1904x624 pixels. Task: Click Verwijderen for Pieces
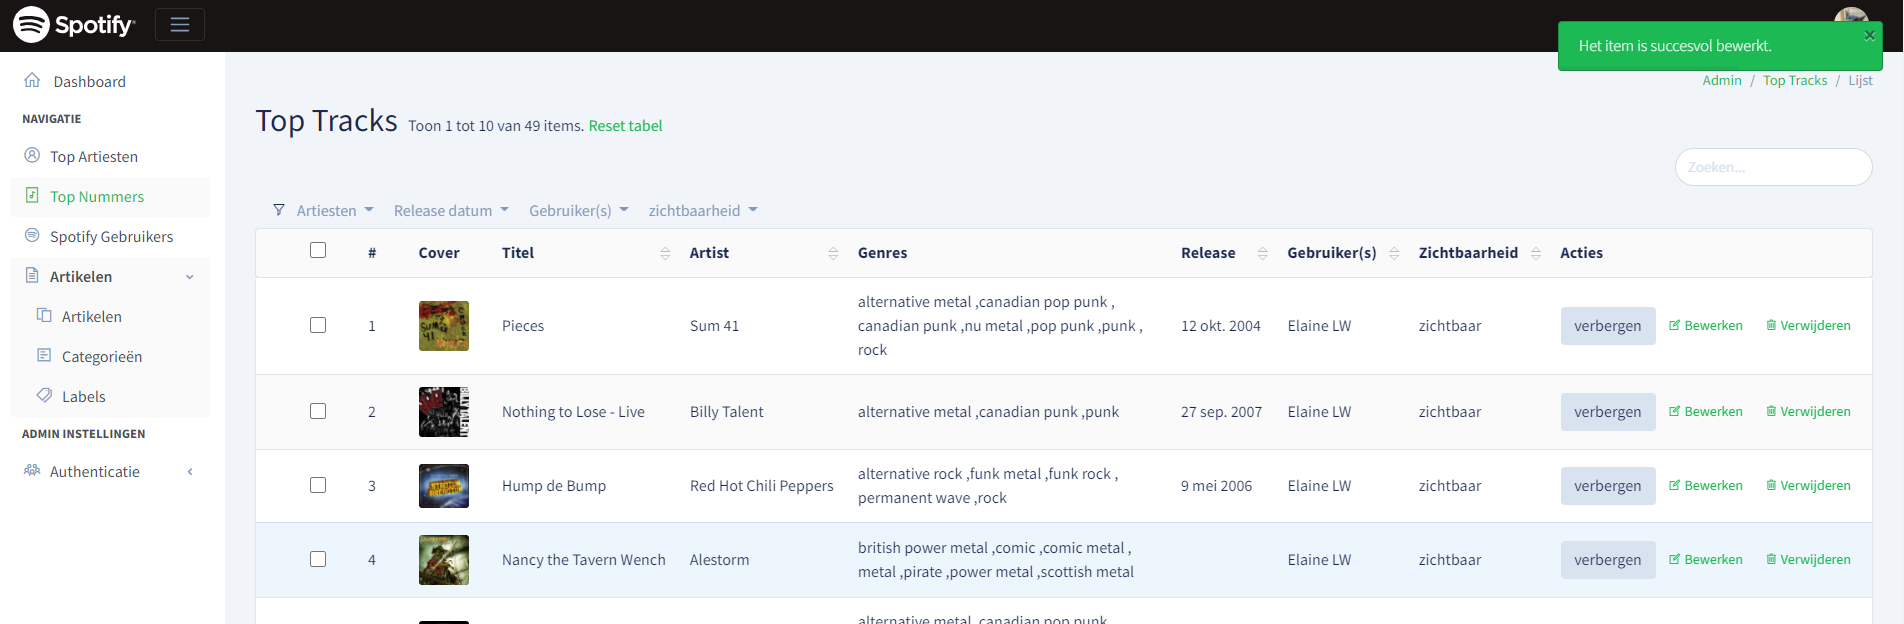tap(1808, 326)
